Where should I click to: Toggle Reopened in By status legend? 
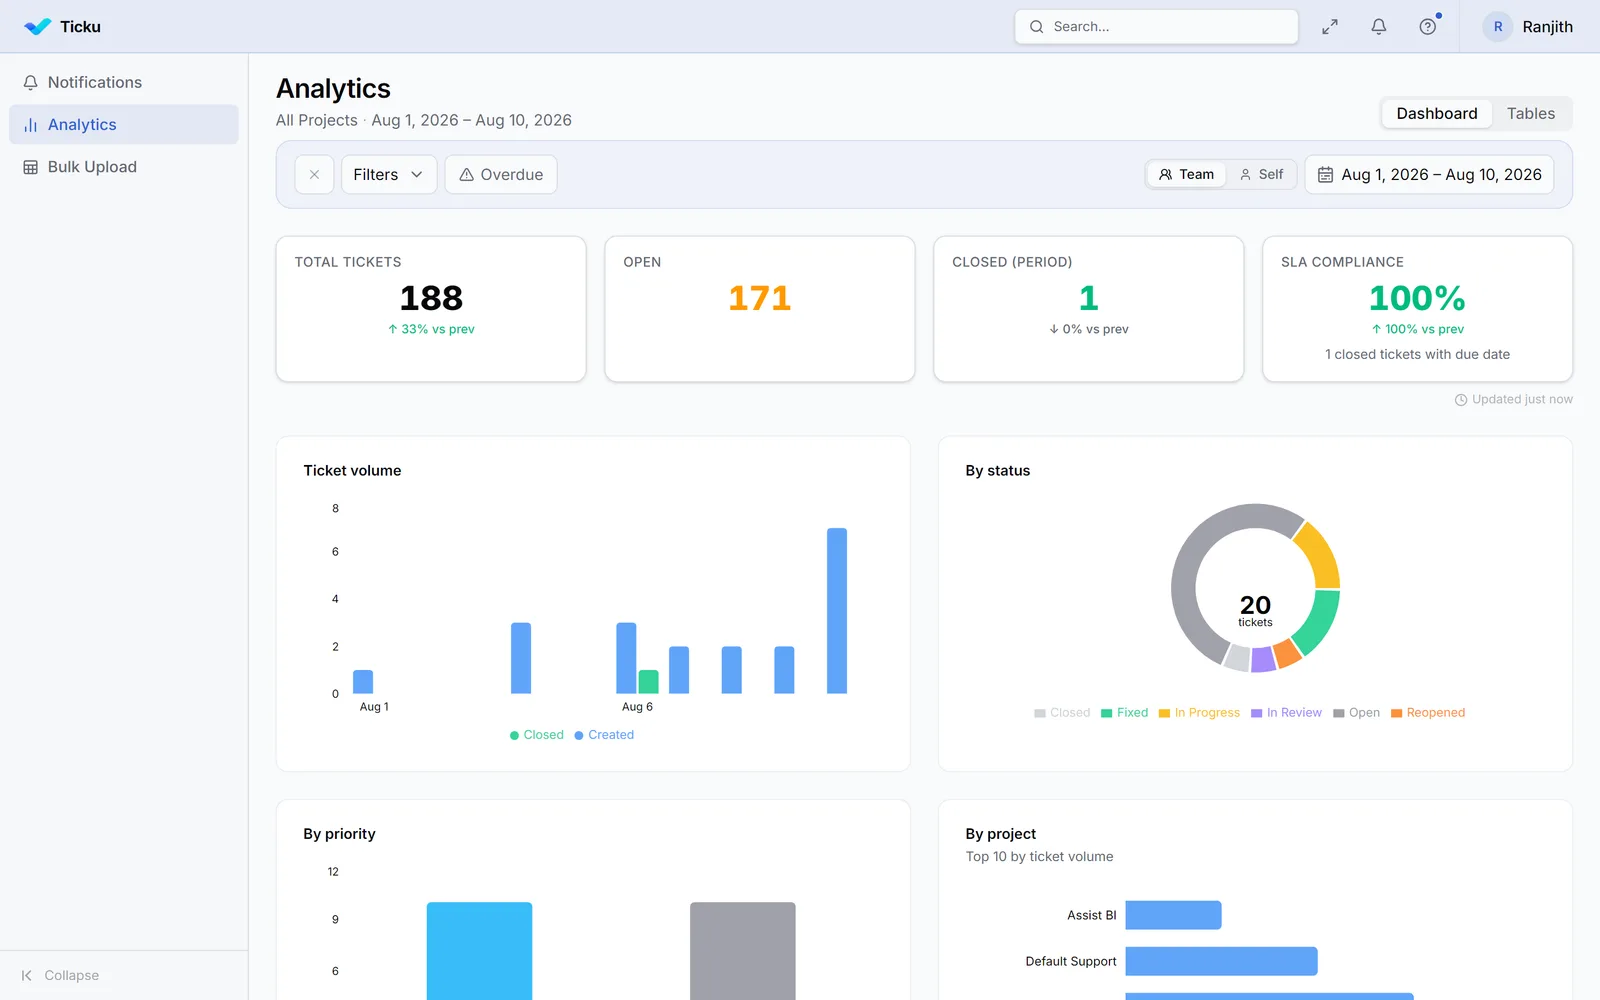[x=1428, y=713]
